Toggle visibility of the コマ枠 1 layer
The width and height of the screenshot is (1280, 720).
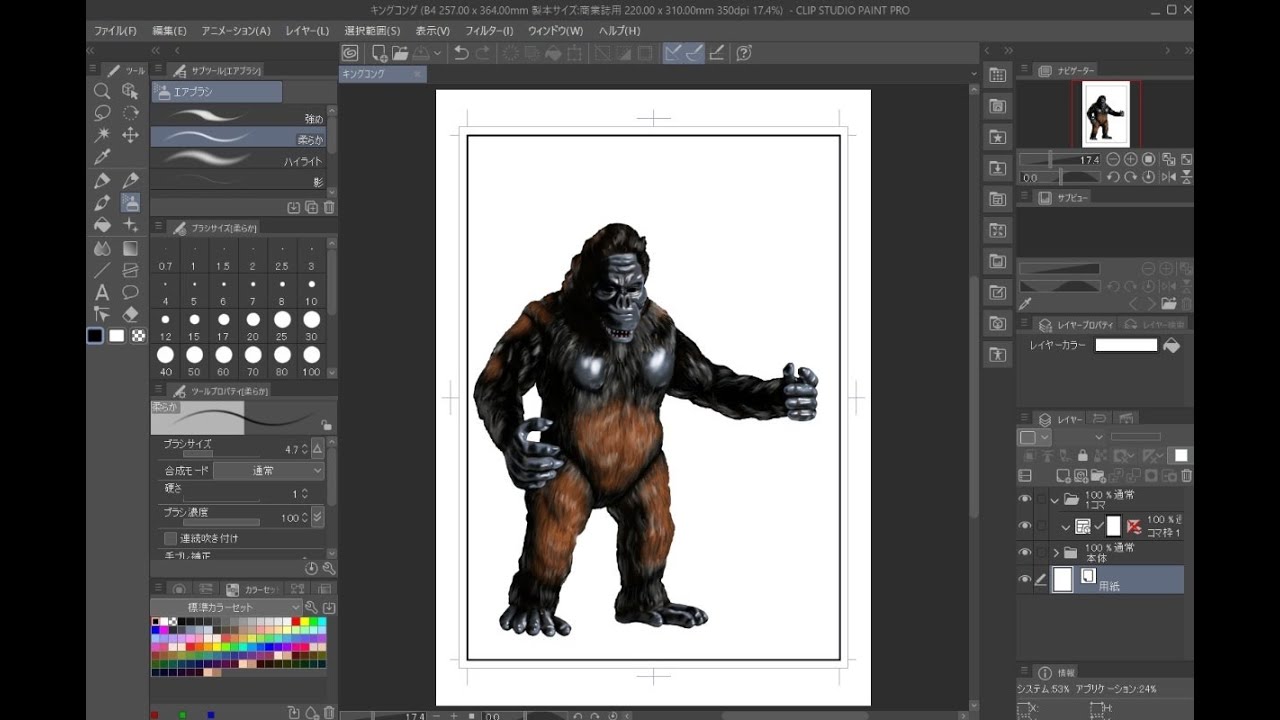(1025, 526)
